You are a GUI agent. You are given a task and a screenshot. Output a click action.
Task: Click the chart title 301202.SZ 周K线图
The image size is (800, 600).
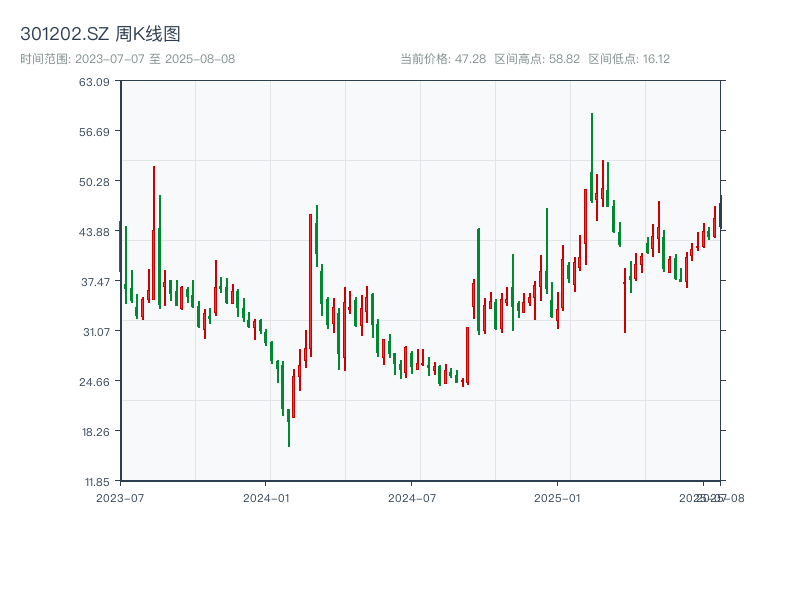pos(100,34)
